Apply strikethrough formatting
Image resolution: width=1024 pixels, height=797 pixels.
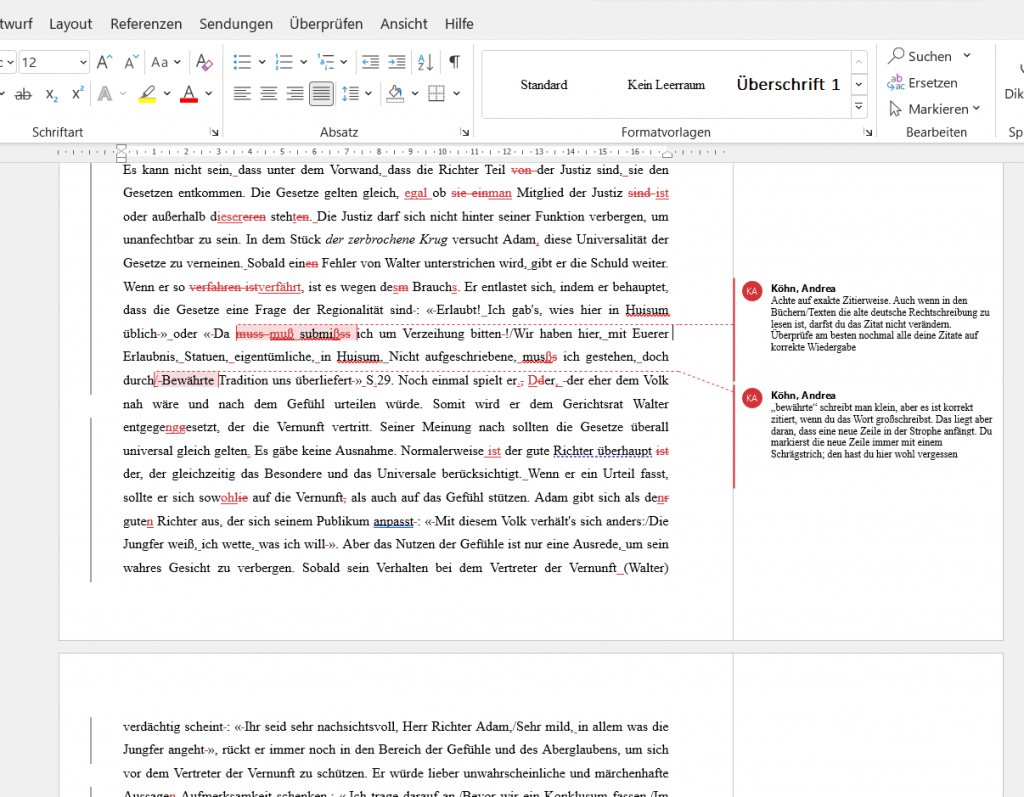pyautogui.click(x=22, y=94)
